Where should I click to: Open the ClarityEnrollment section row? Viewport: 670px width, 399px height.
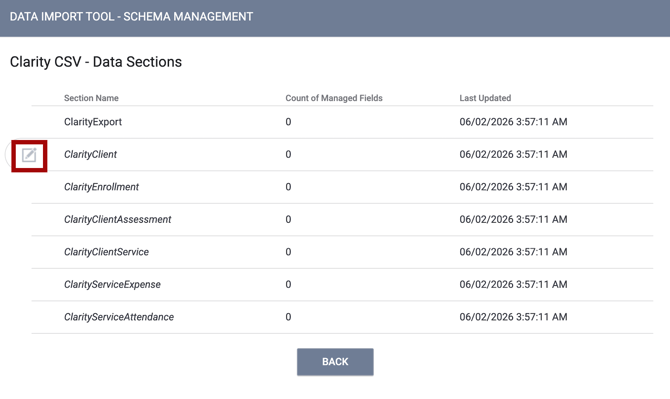click(x=342, y=187)
